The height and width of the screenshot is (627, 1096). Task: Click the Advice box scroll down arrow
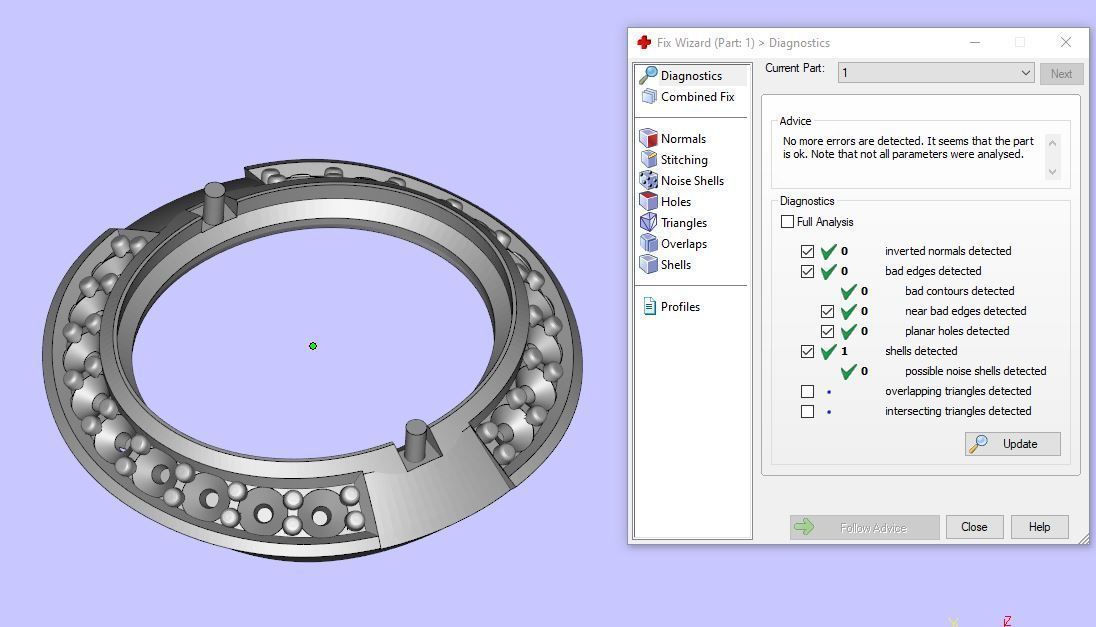1053,172
